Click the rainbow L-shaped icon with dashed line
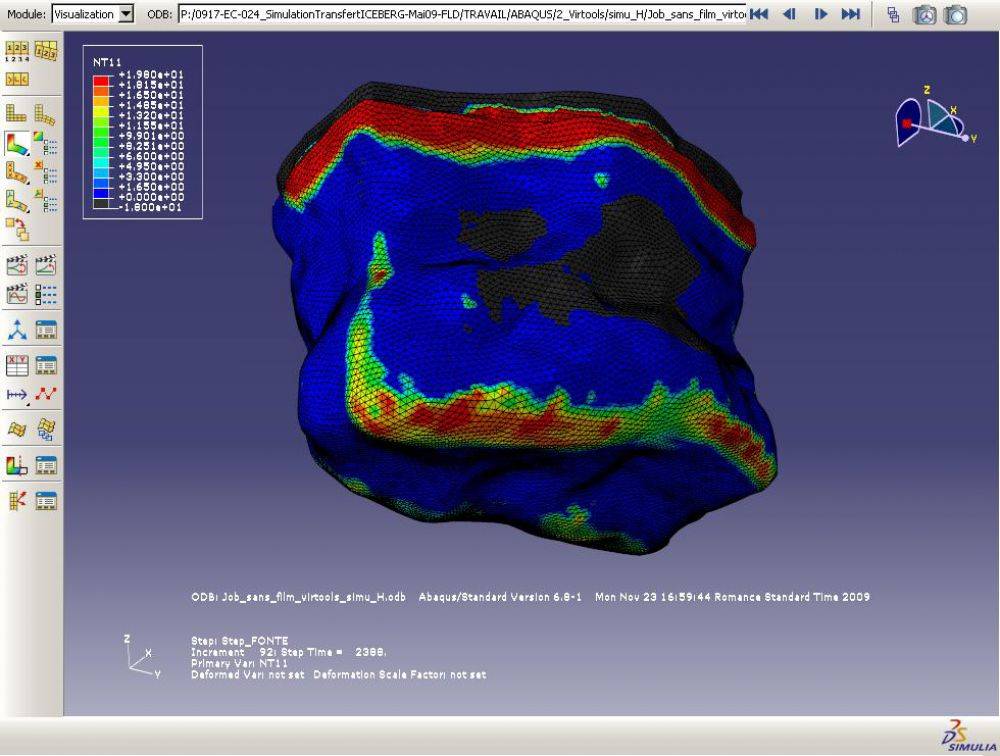 [x=17, y=466]
